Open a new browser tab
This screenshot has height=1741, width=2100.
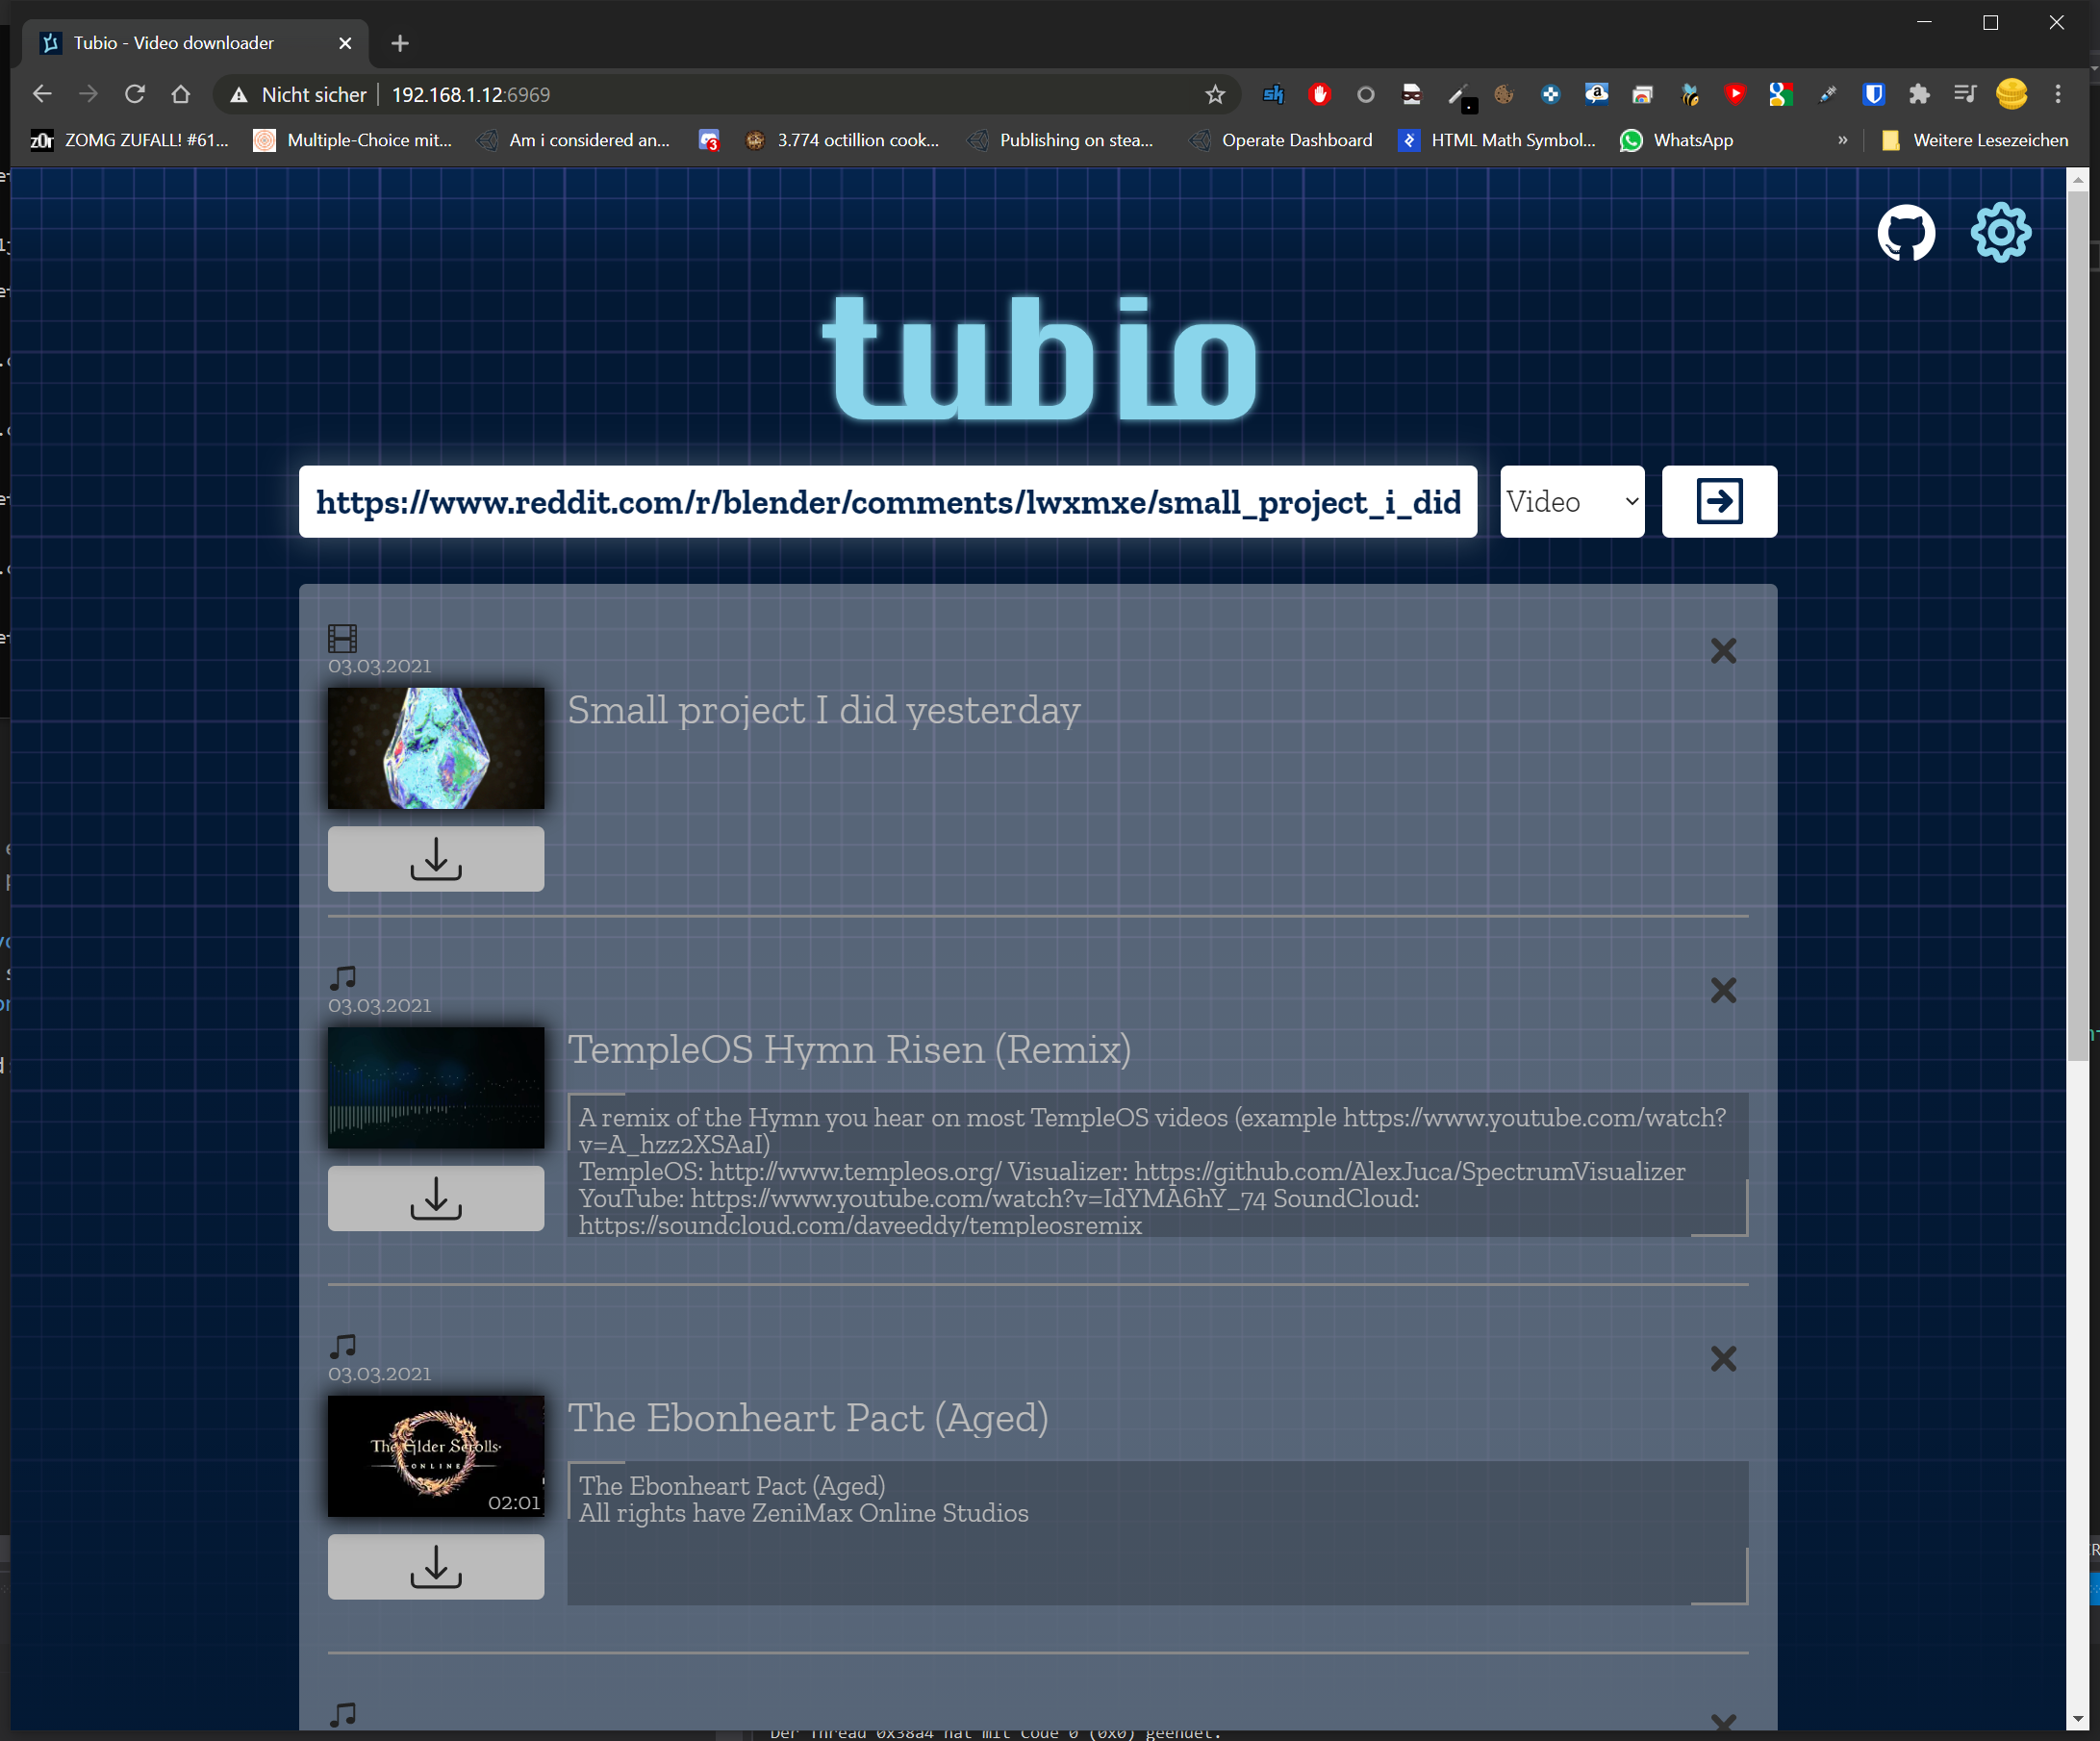(400, 43)
